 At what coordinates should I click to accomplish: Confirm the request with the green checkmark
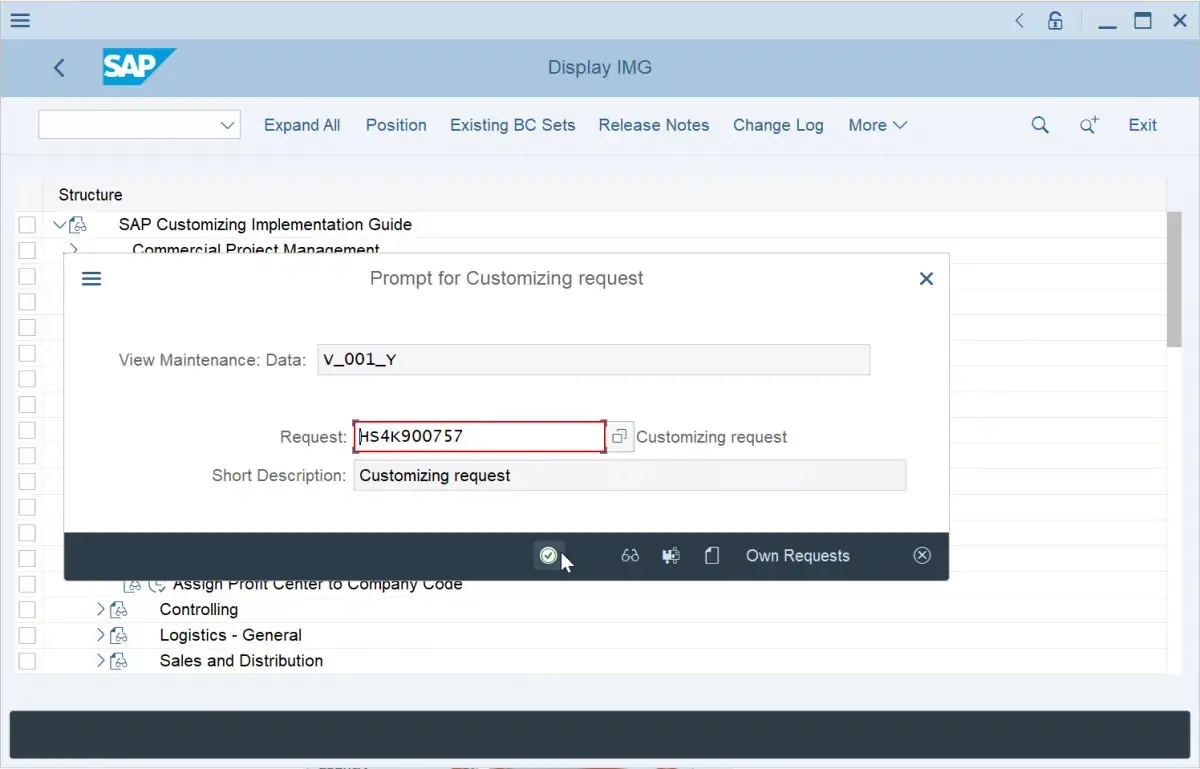click(x=548, y=556)
